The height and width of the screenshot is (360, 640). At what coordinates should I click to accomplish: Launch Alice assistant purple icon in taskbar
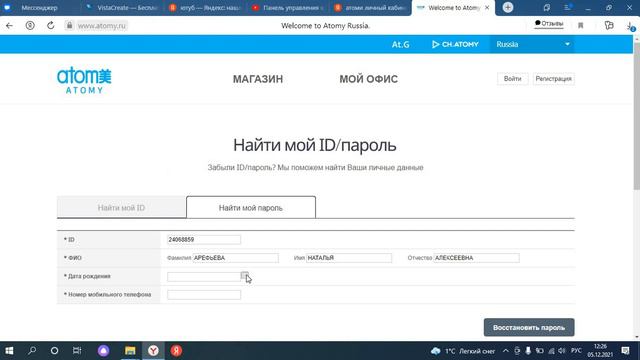pyautogui.click(x=104, y=351)
